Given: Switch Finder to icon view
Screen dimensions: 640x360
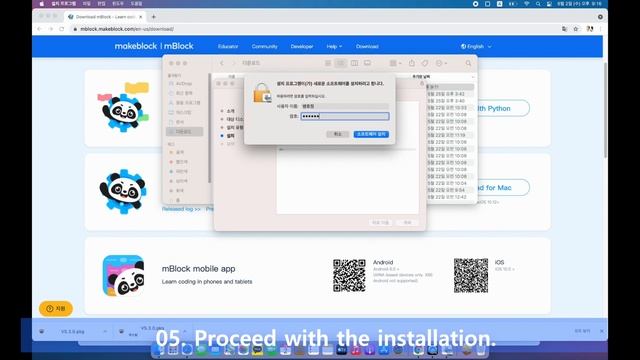Looking at the screenshot, I should click(328, 63).
